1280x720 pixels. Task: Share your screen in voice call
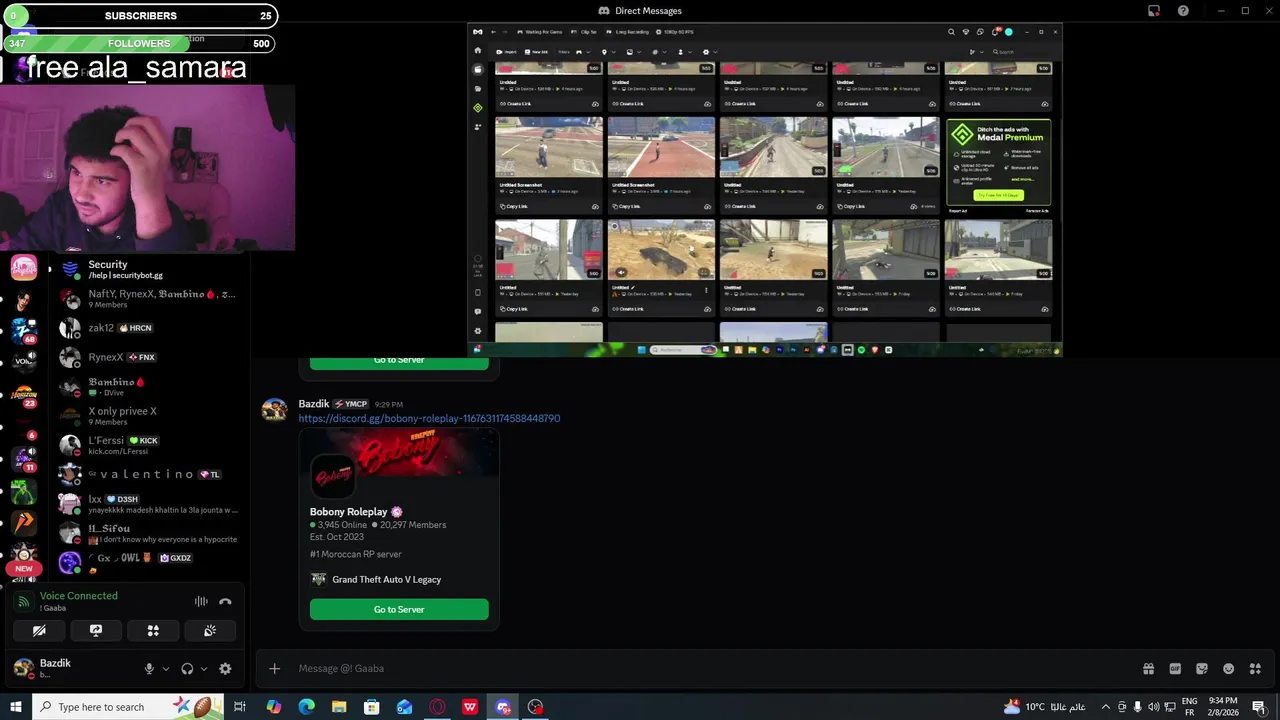click(96, 631)
